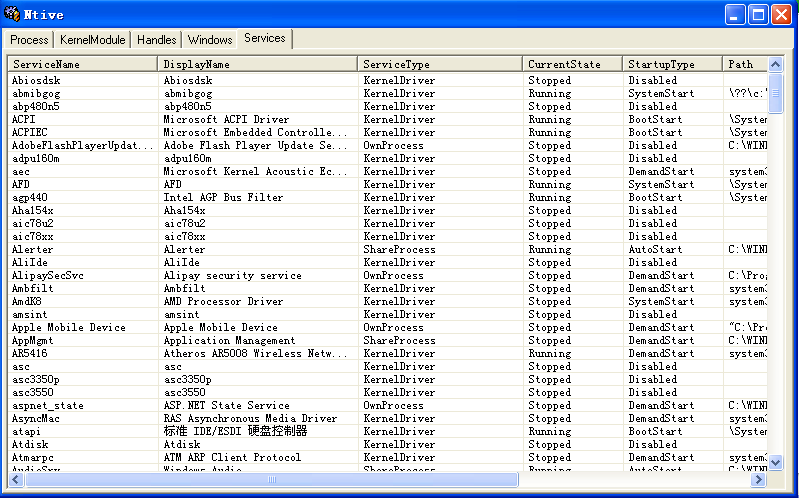Image resolution: width=799 pixels, height=498 pixels.
Task: Select the Services tab
Action: 264,38
